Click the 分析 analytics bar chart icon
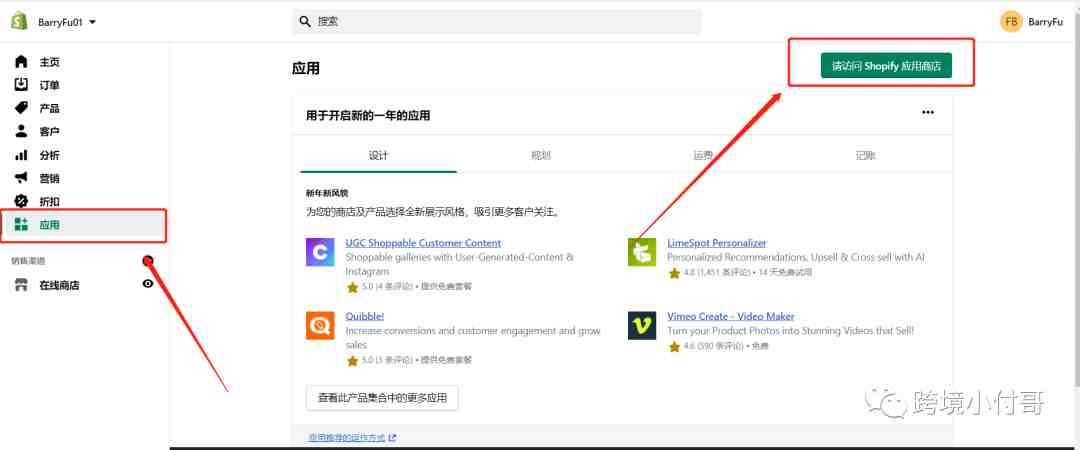 21,155
